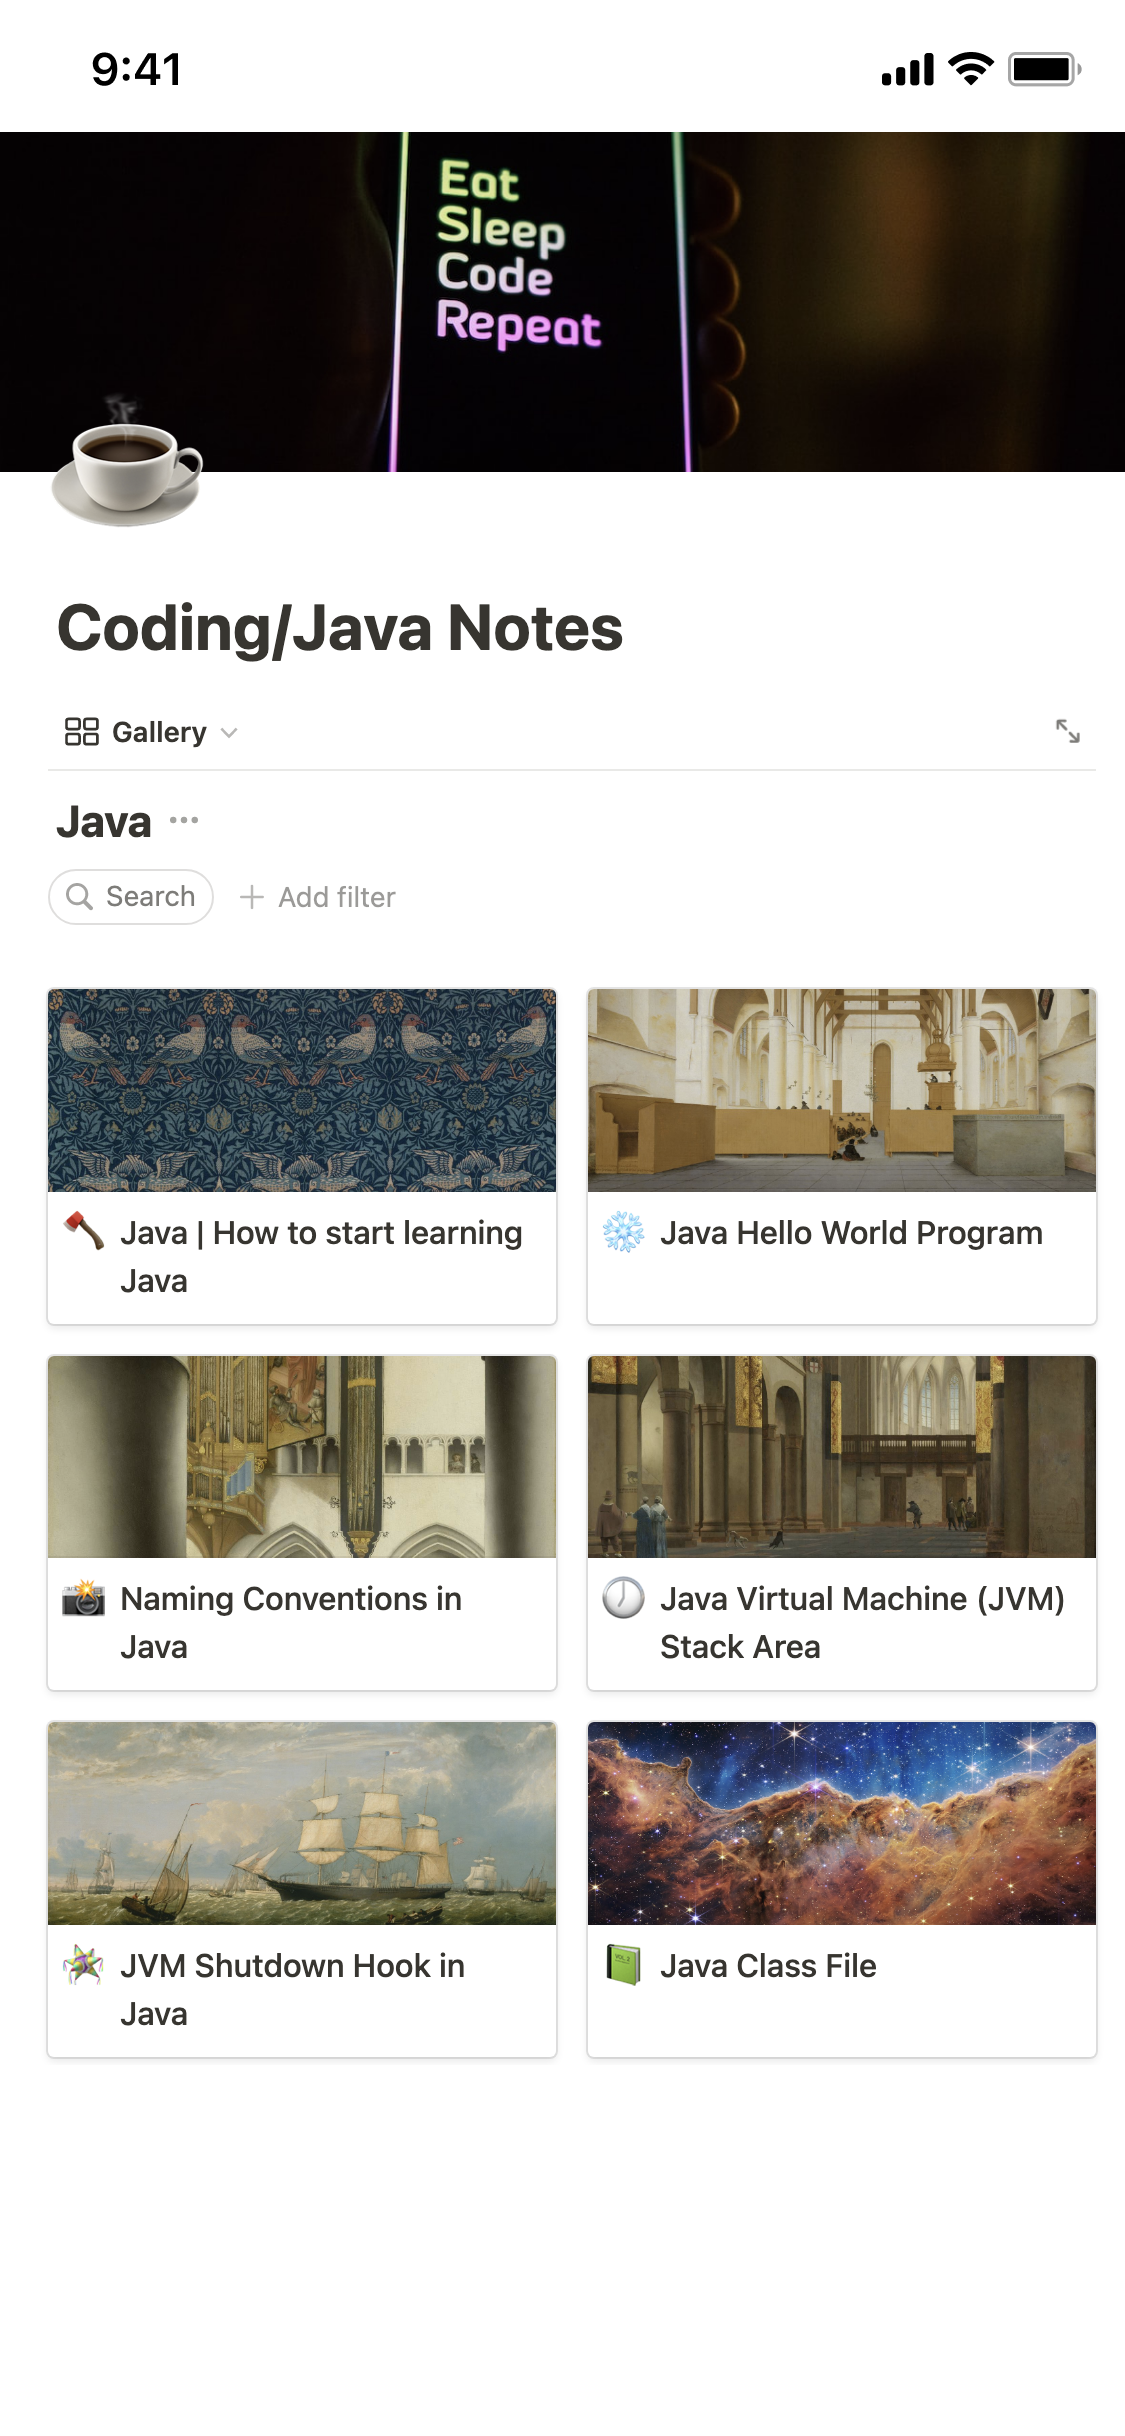Tap the camera icon beside Naming Conventions
Image resolution: width=1125 pixels, height=2436 pixels.
point(84,1598)
